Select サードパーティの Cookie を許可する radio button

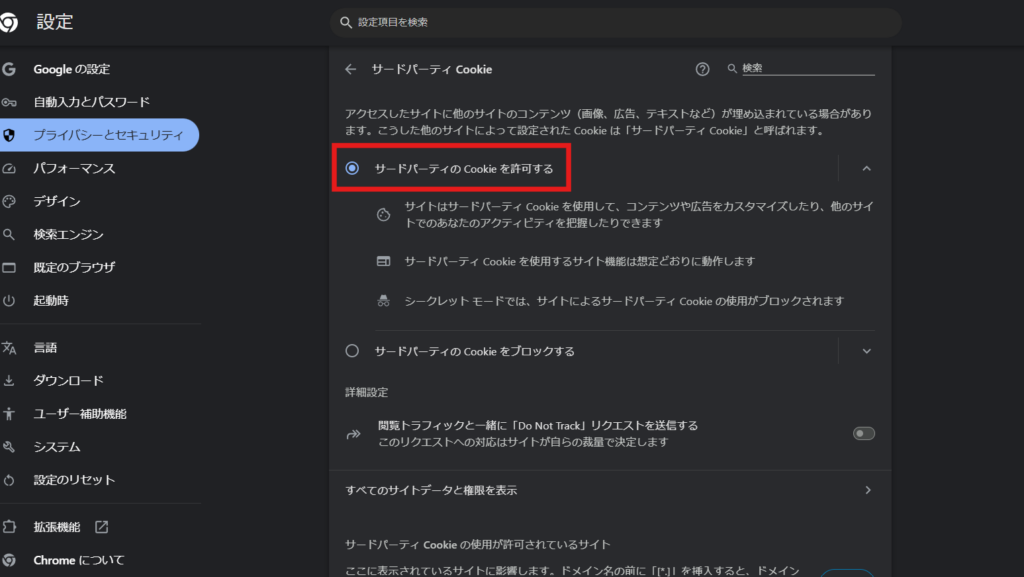coord(352,168)
